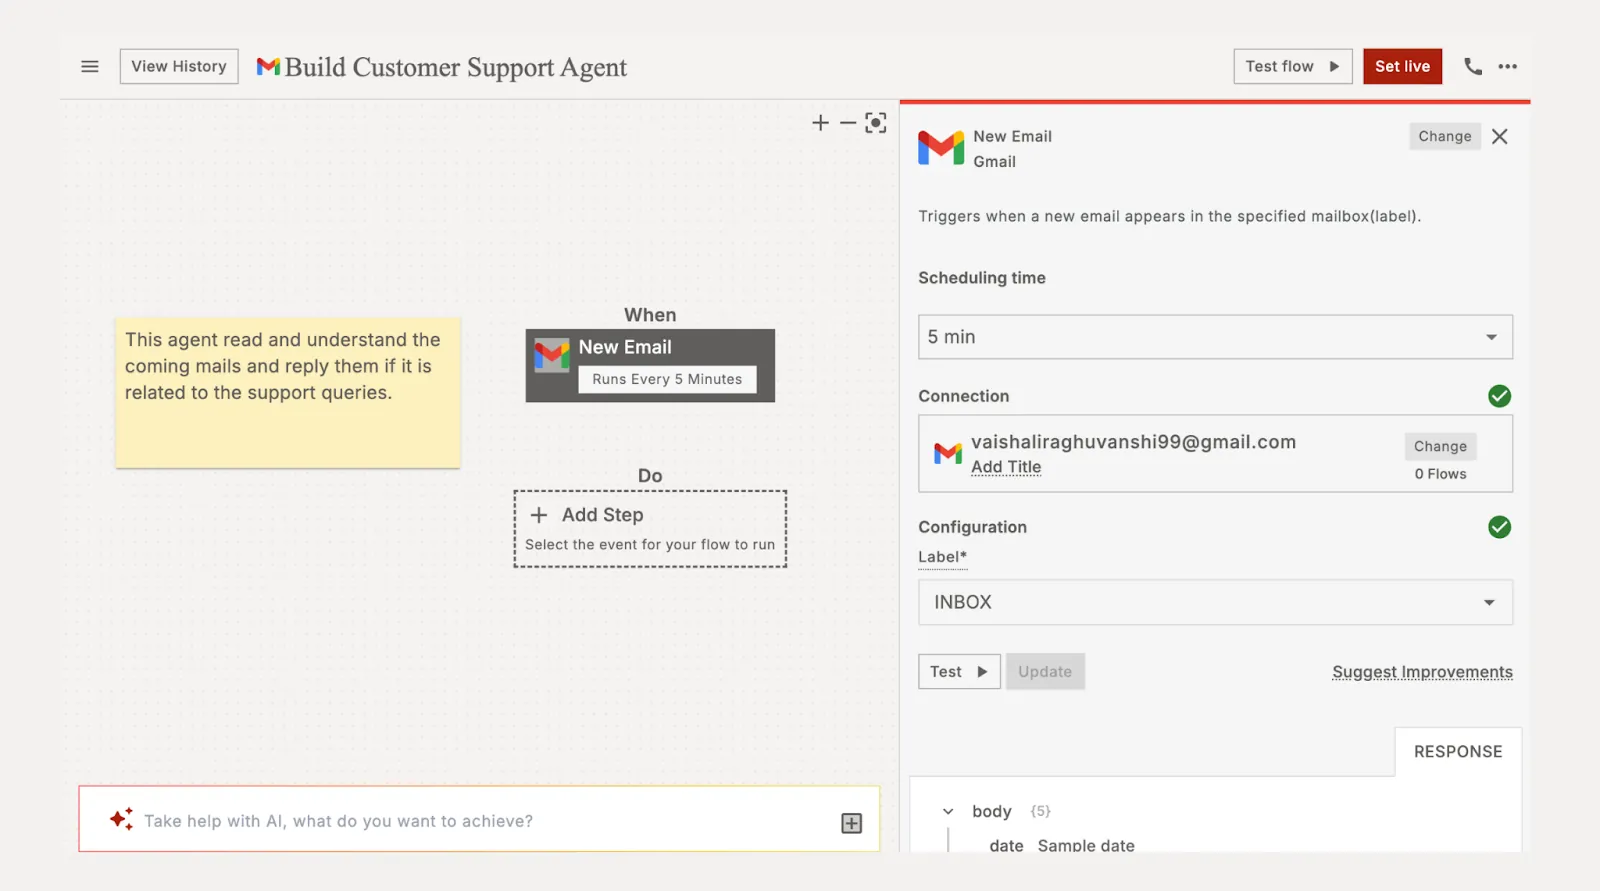Screen dimensions: 1600x891
Task: Type in the AI help input field
Action: coord(480,821)
